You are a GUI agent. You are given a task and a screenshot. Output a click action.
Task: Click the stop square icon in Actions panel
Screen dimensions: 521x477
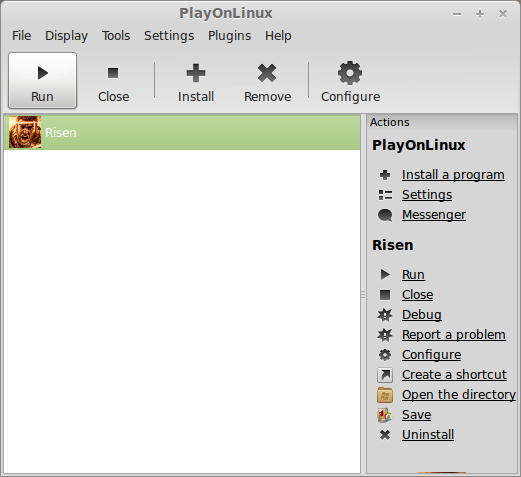tap(385, 295)
